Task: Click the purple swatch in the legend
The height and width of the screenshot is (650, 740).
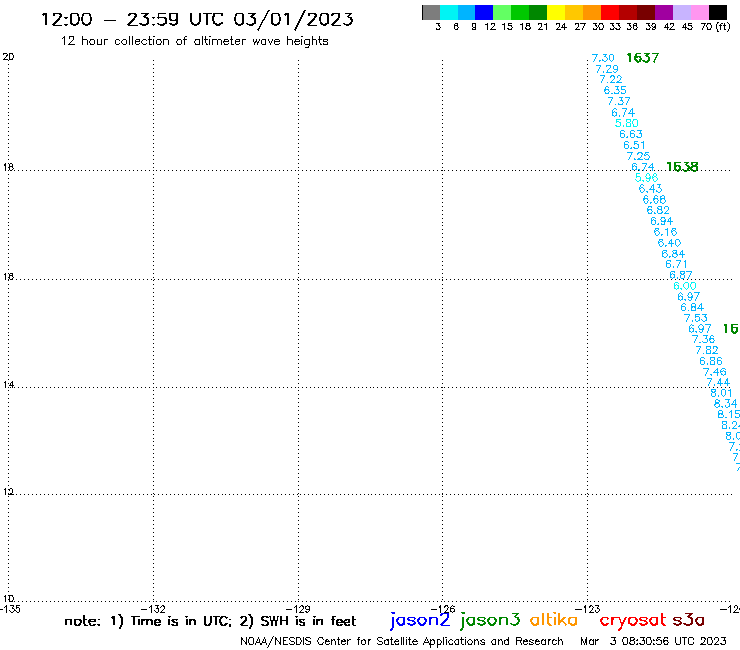Action: coord(664,12)
